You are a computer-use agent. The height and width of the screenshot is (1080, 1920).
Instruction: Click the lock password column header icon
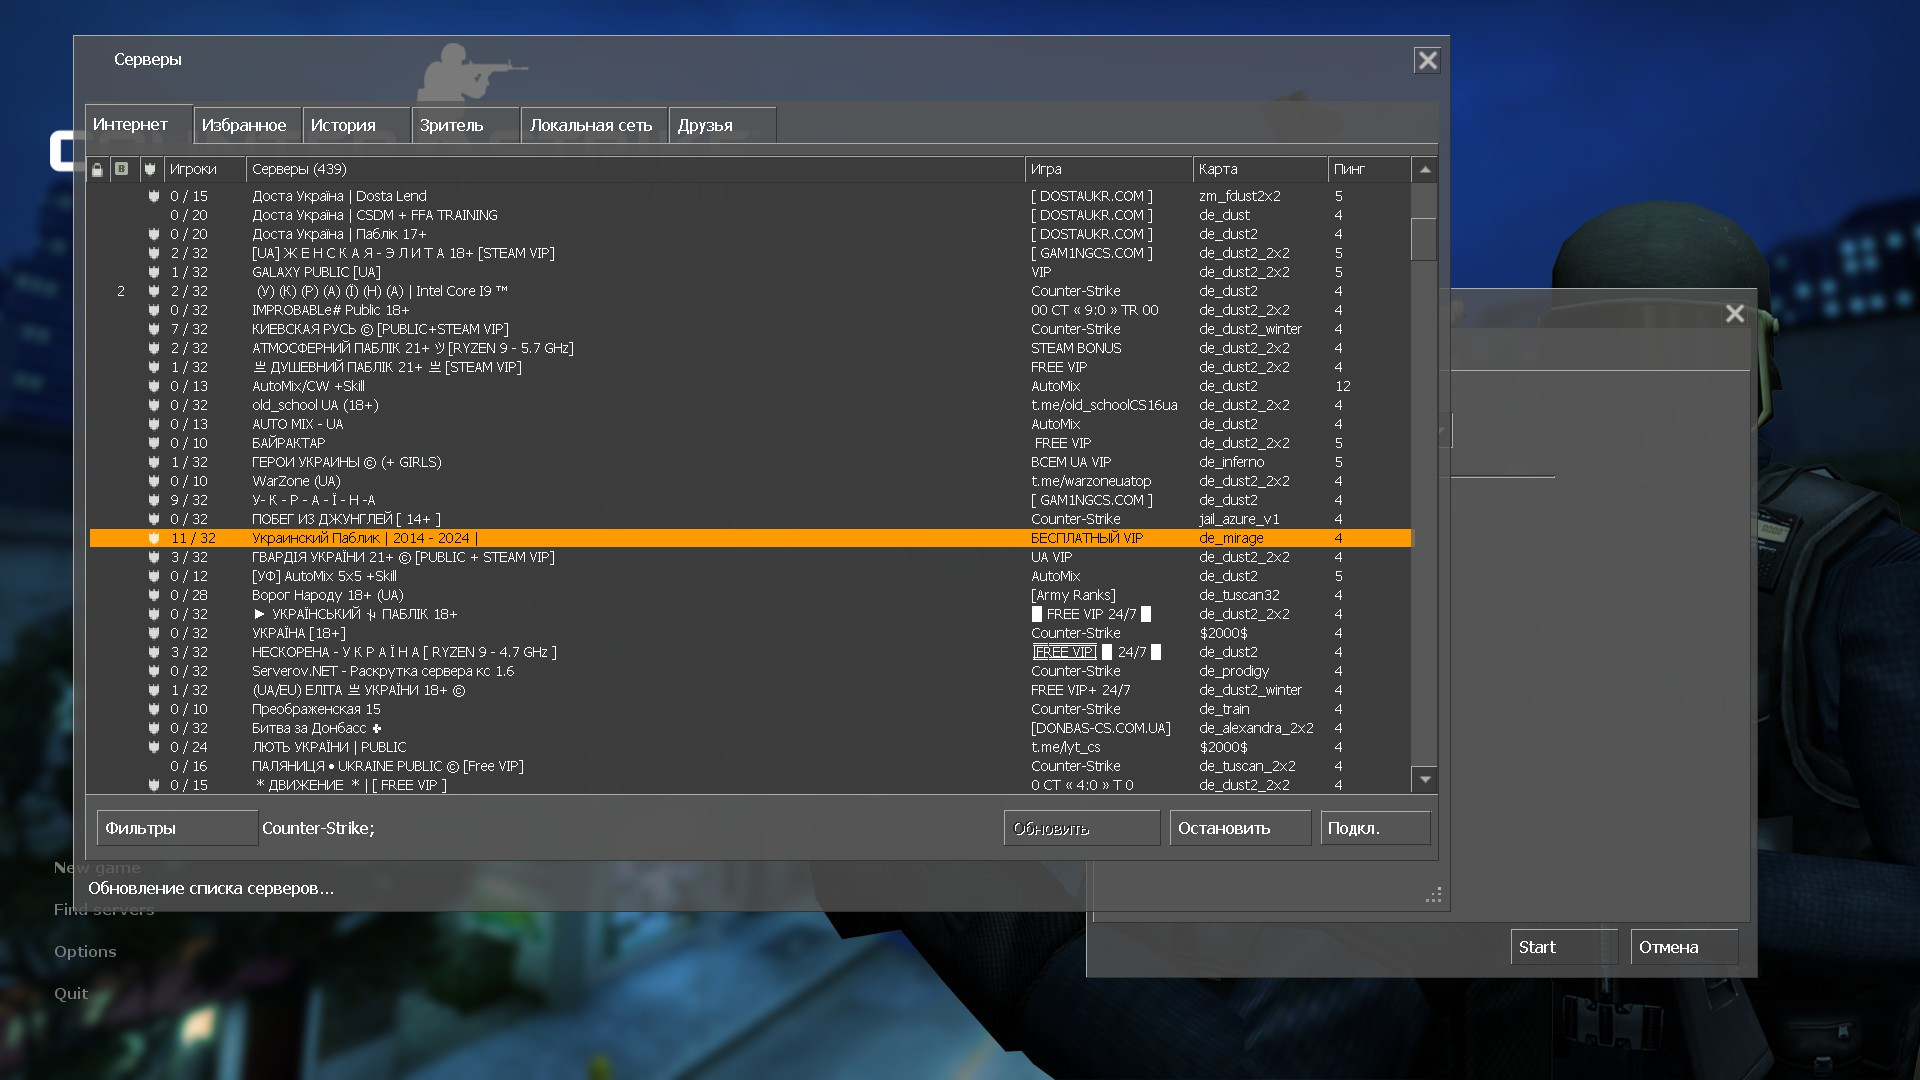coord(97,169)
